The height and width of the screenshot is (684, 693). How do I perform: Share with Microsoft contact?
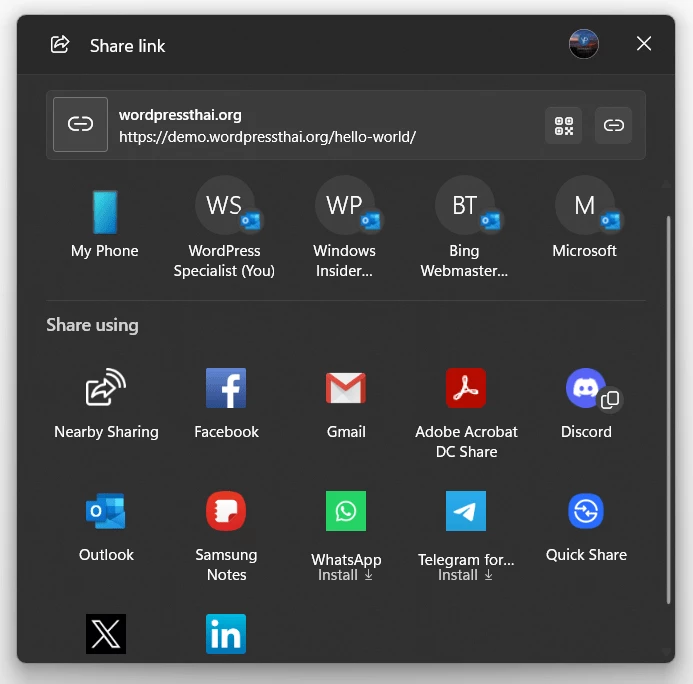(585, 218)
